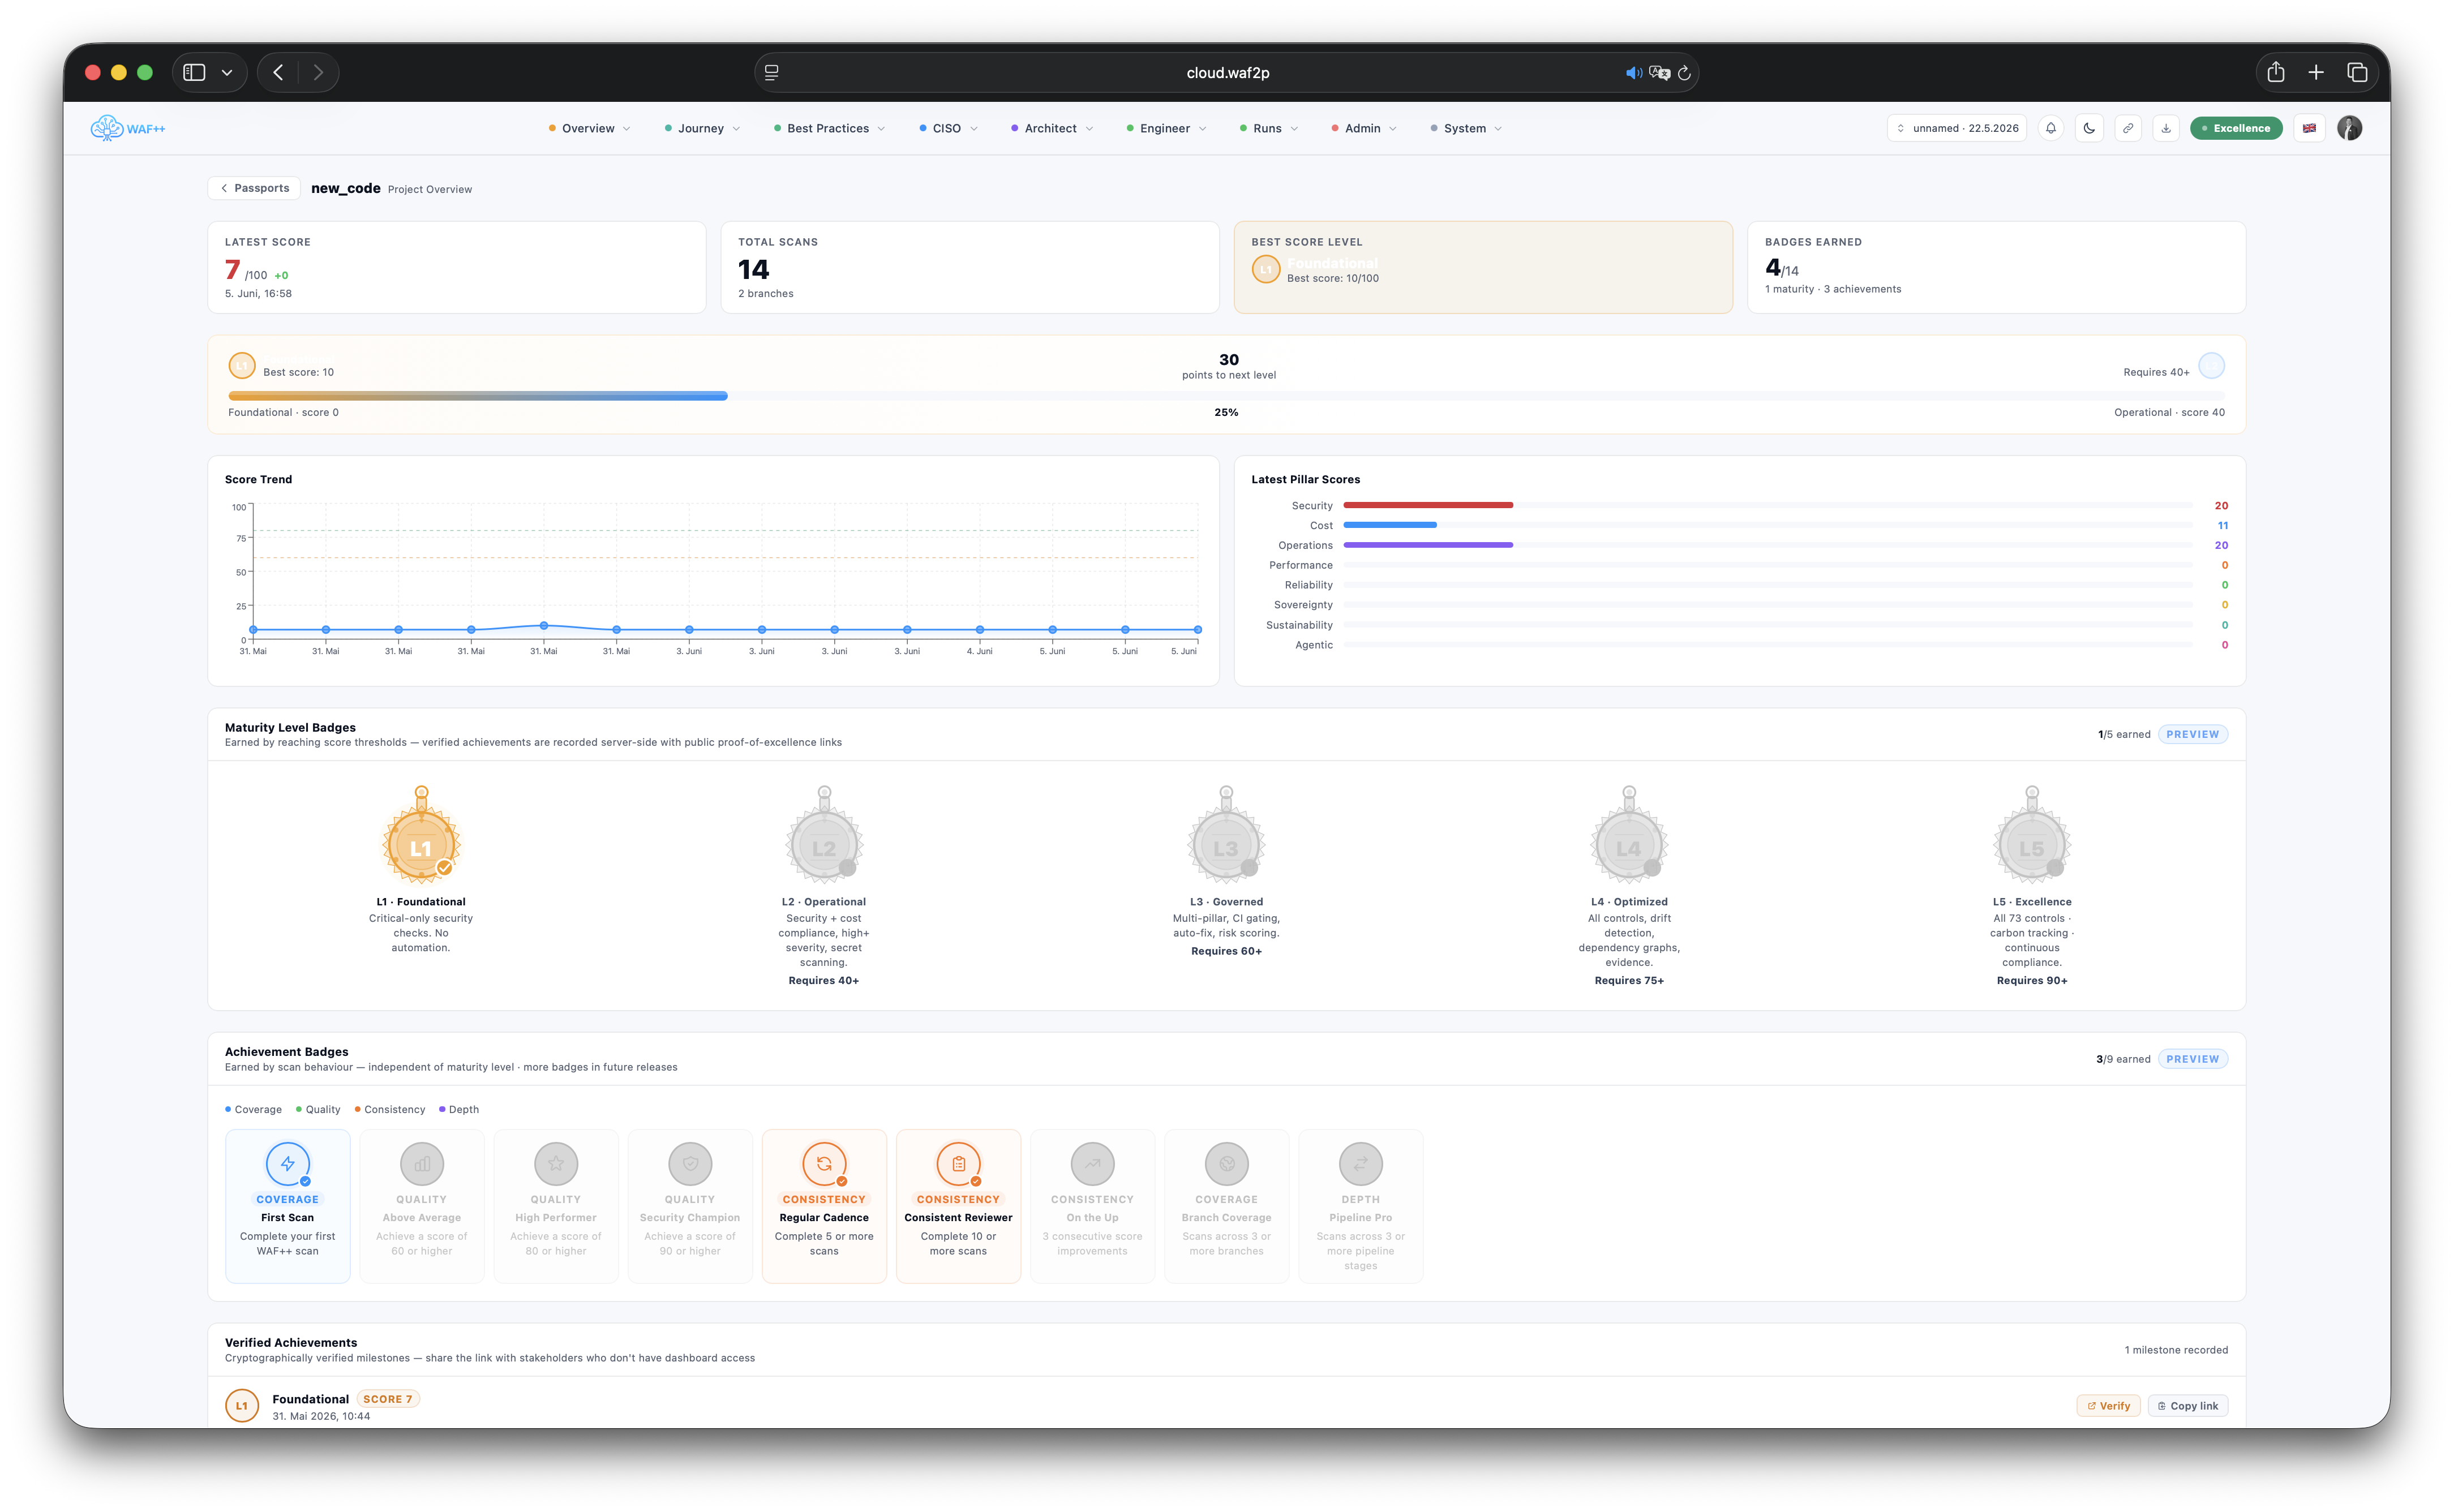Select the Pipeline Pro depth badge

click(x=1361, y=1206)
